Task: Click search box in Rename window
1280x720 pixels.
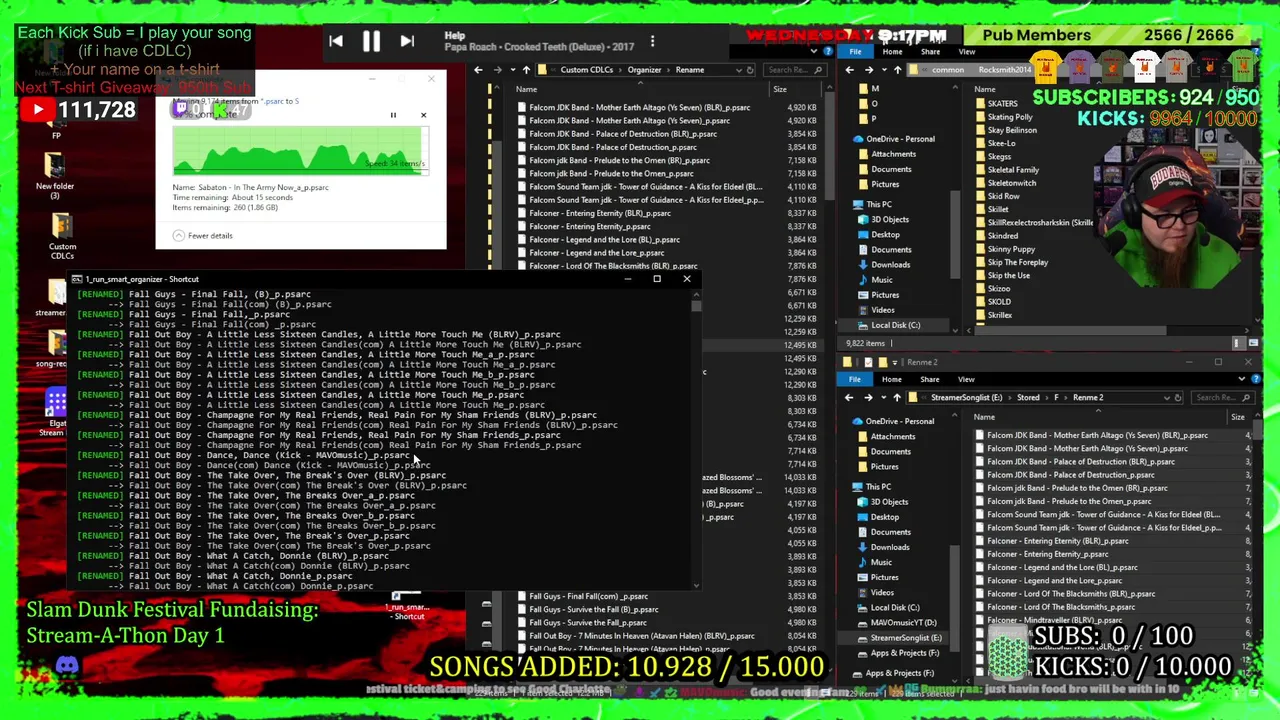Action: (794, 70)
